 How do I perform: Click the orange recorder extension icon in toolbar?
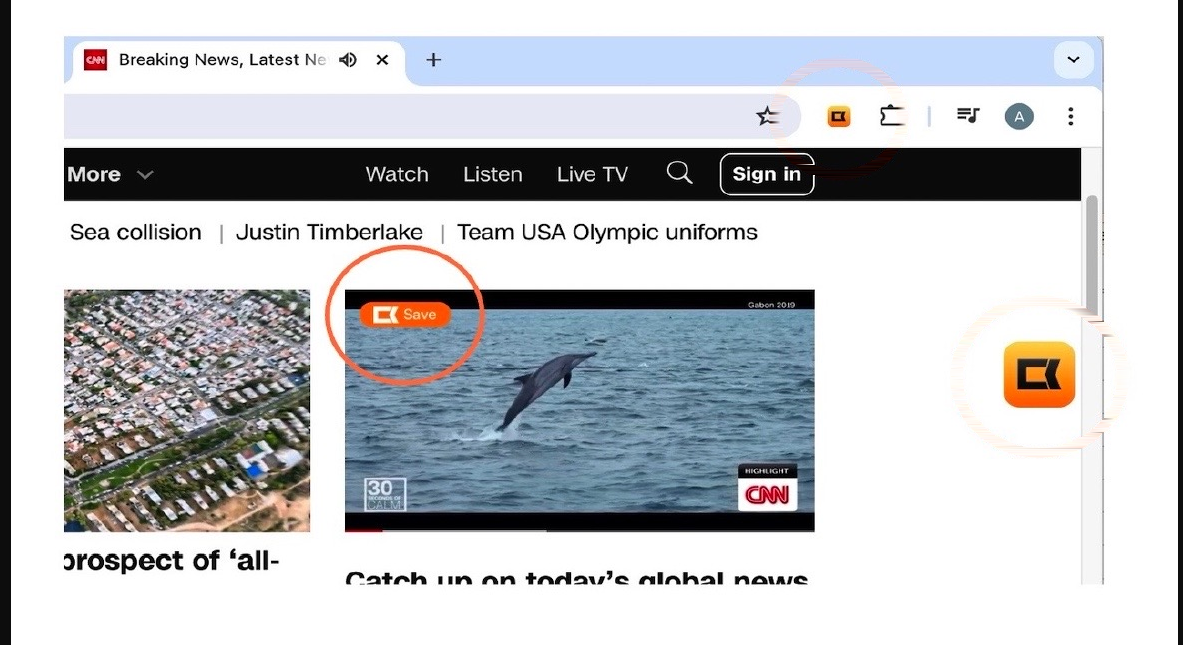839,116
